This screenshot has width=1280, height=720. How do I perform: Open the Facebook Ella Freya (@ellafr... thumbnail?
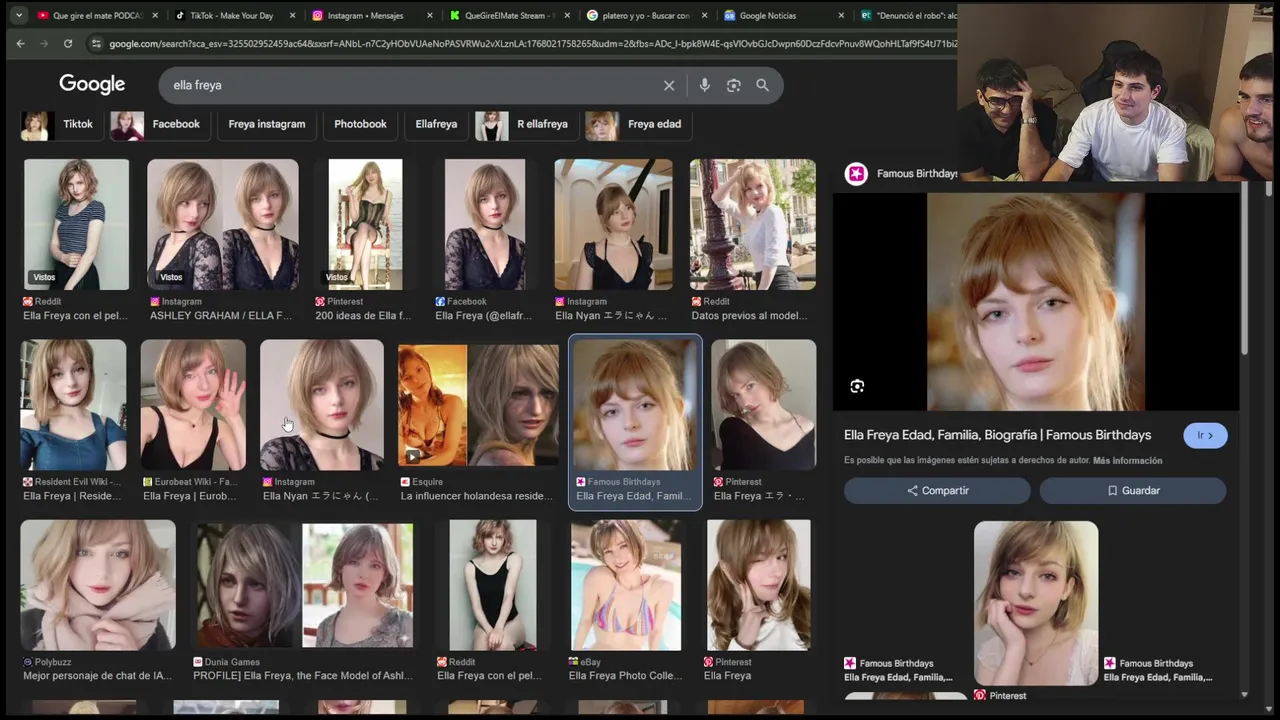485,224
